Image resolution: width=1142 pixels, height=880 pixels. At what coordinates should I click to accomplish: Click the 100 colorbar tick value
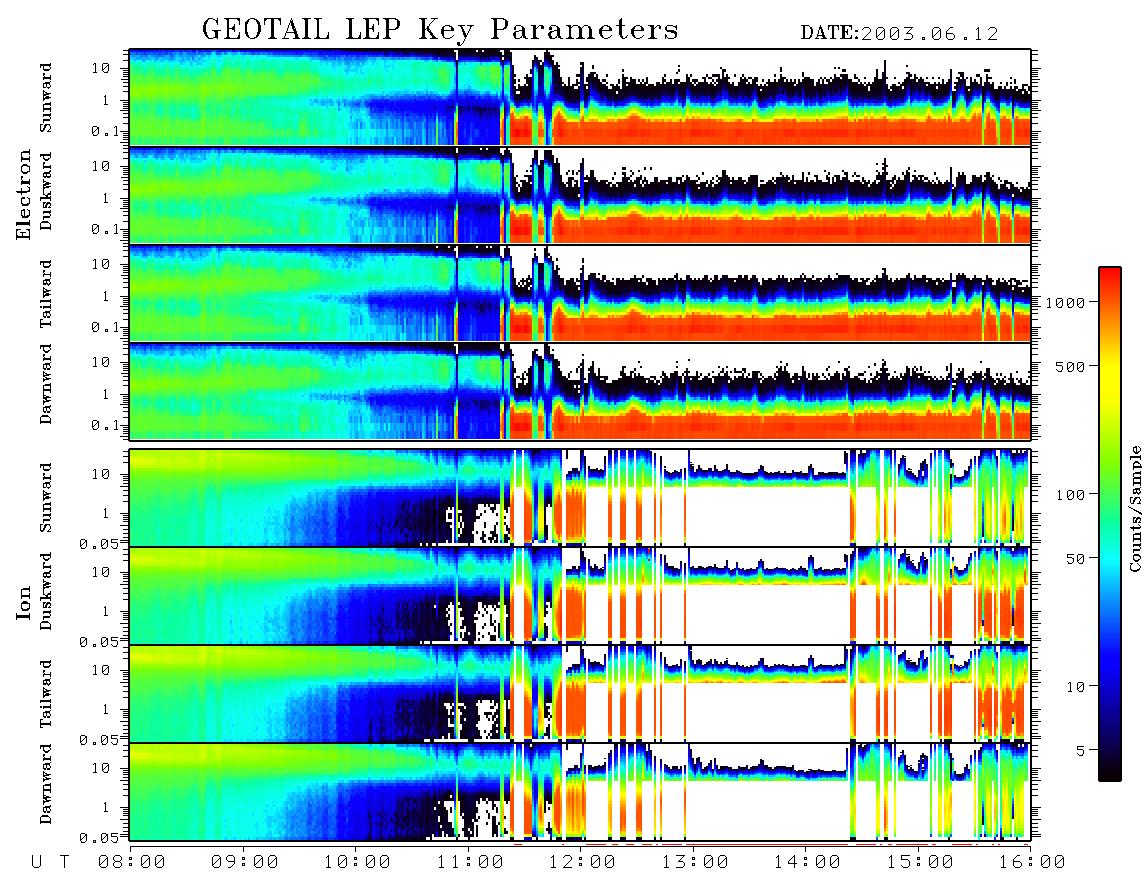click(1071, 495)
